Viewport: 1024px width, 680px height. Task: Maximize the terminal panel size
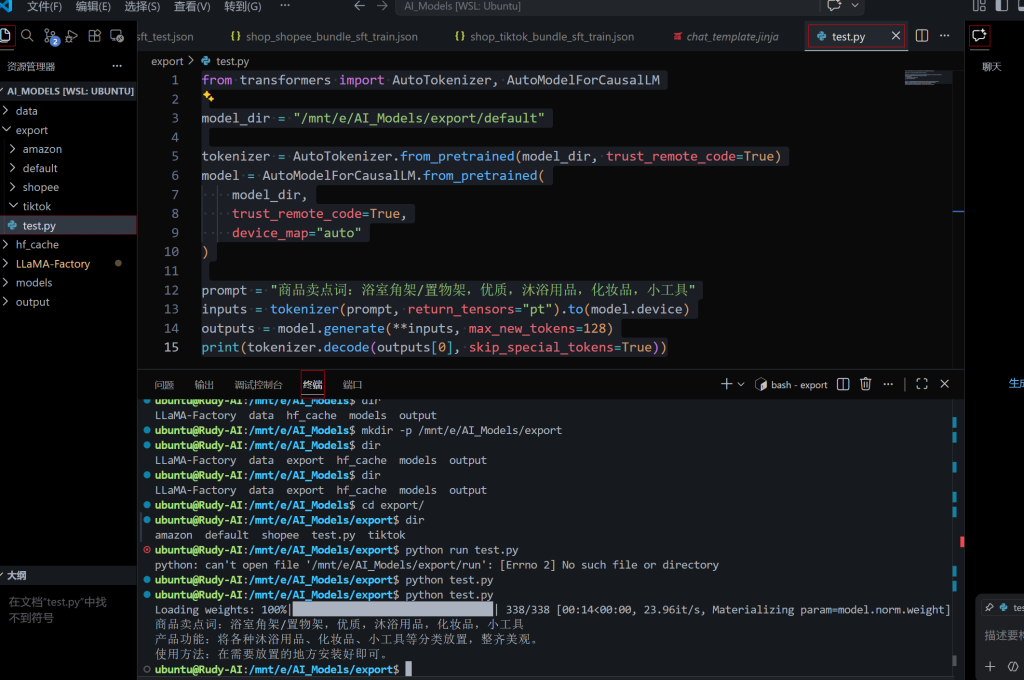point(922,384)
